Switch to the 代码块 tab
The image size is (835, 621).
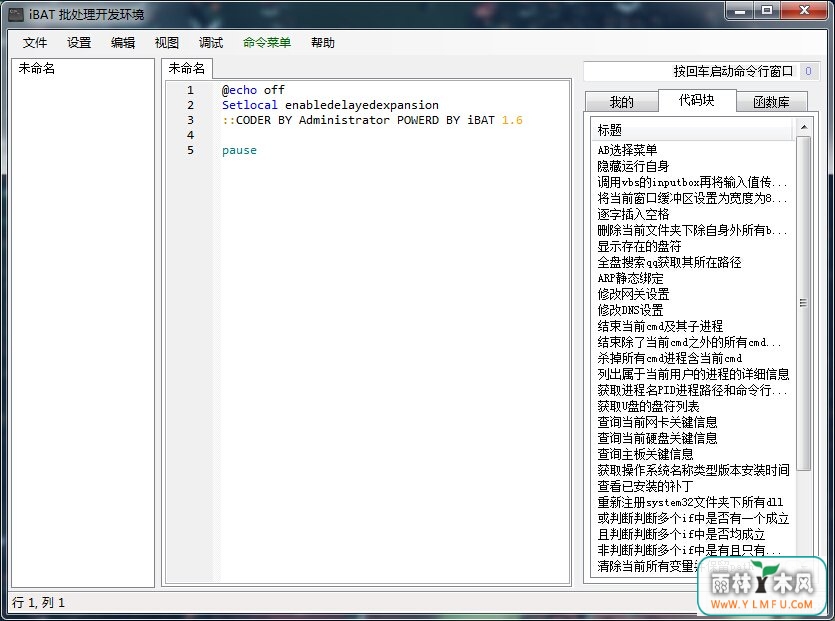pos(697,100)
